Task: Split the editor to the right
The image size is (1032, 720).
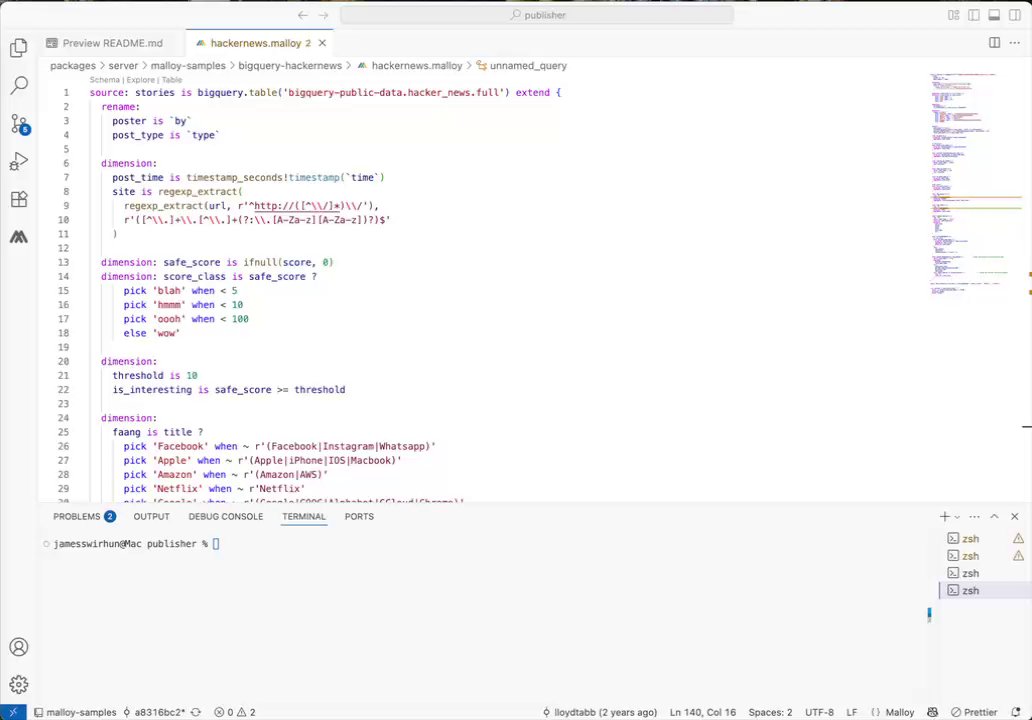Action: coord(994,43)
